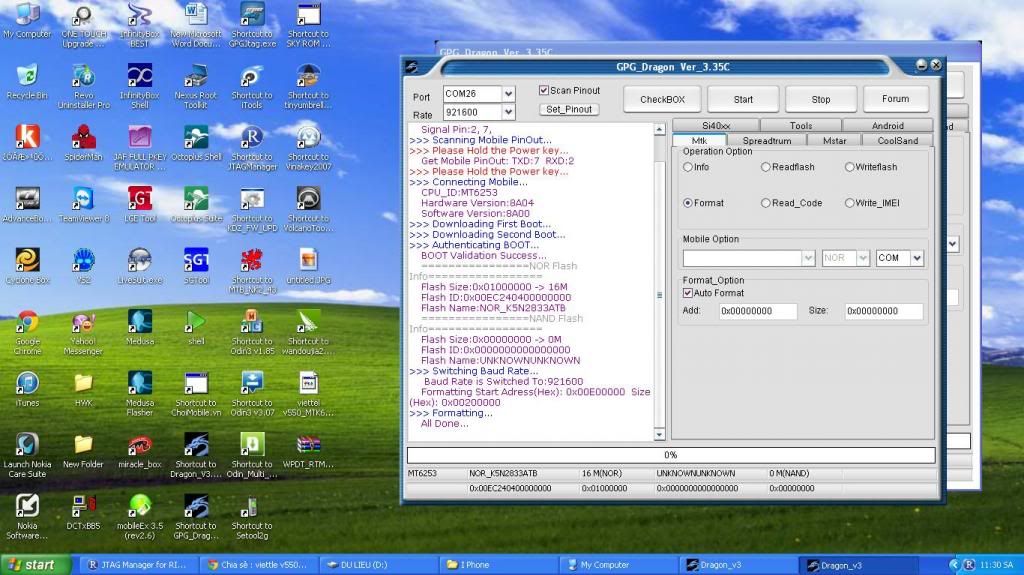The height and width of the screenshot is (575, 1024).
Task: Click the Add address input field
Action: tap(758, 311)
